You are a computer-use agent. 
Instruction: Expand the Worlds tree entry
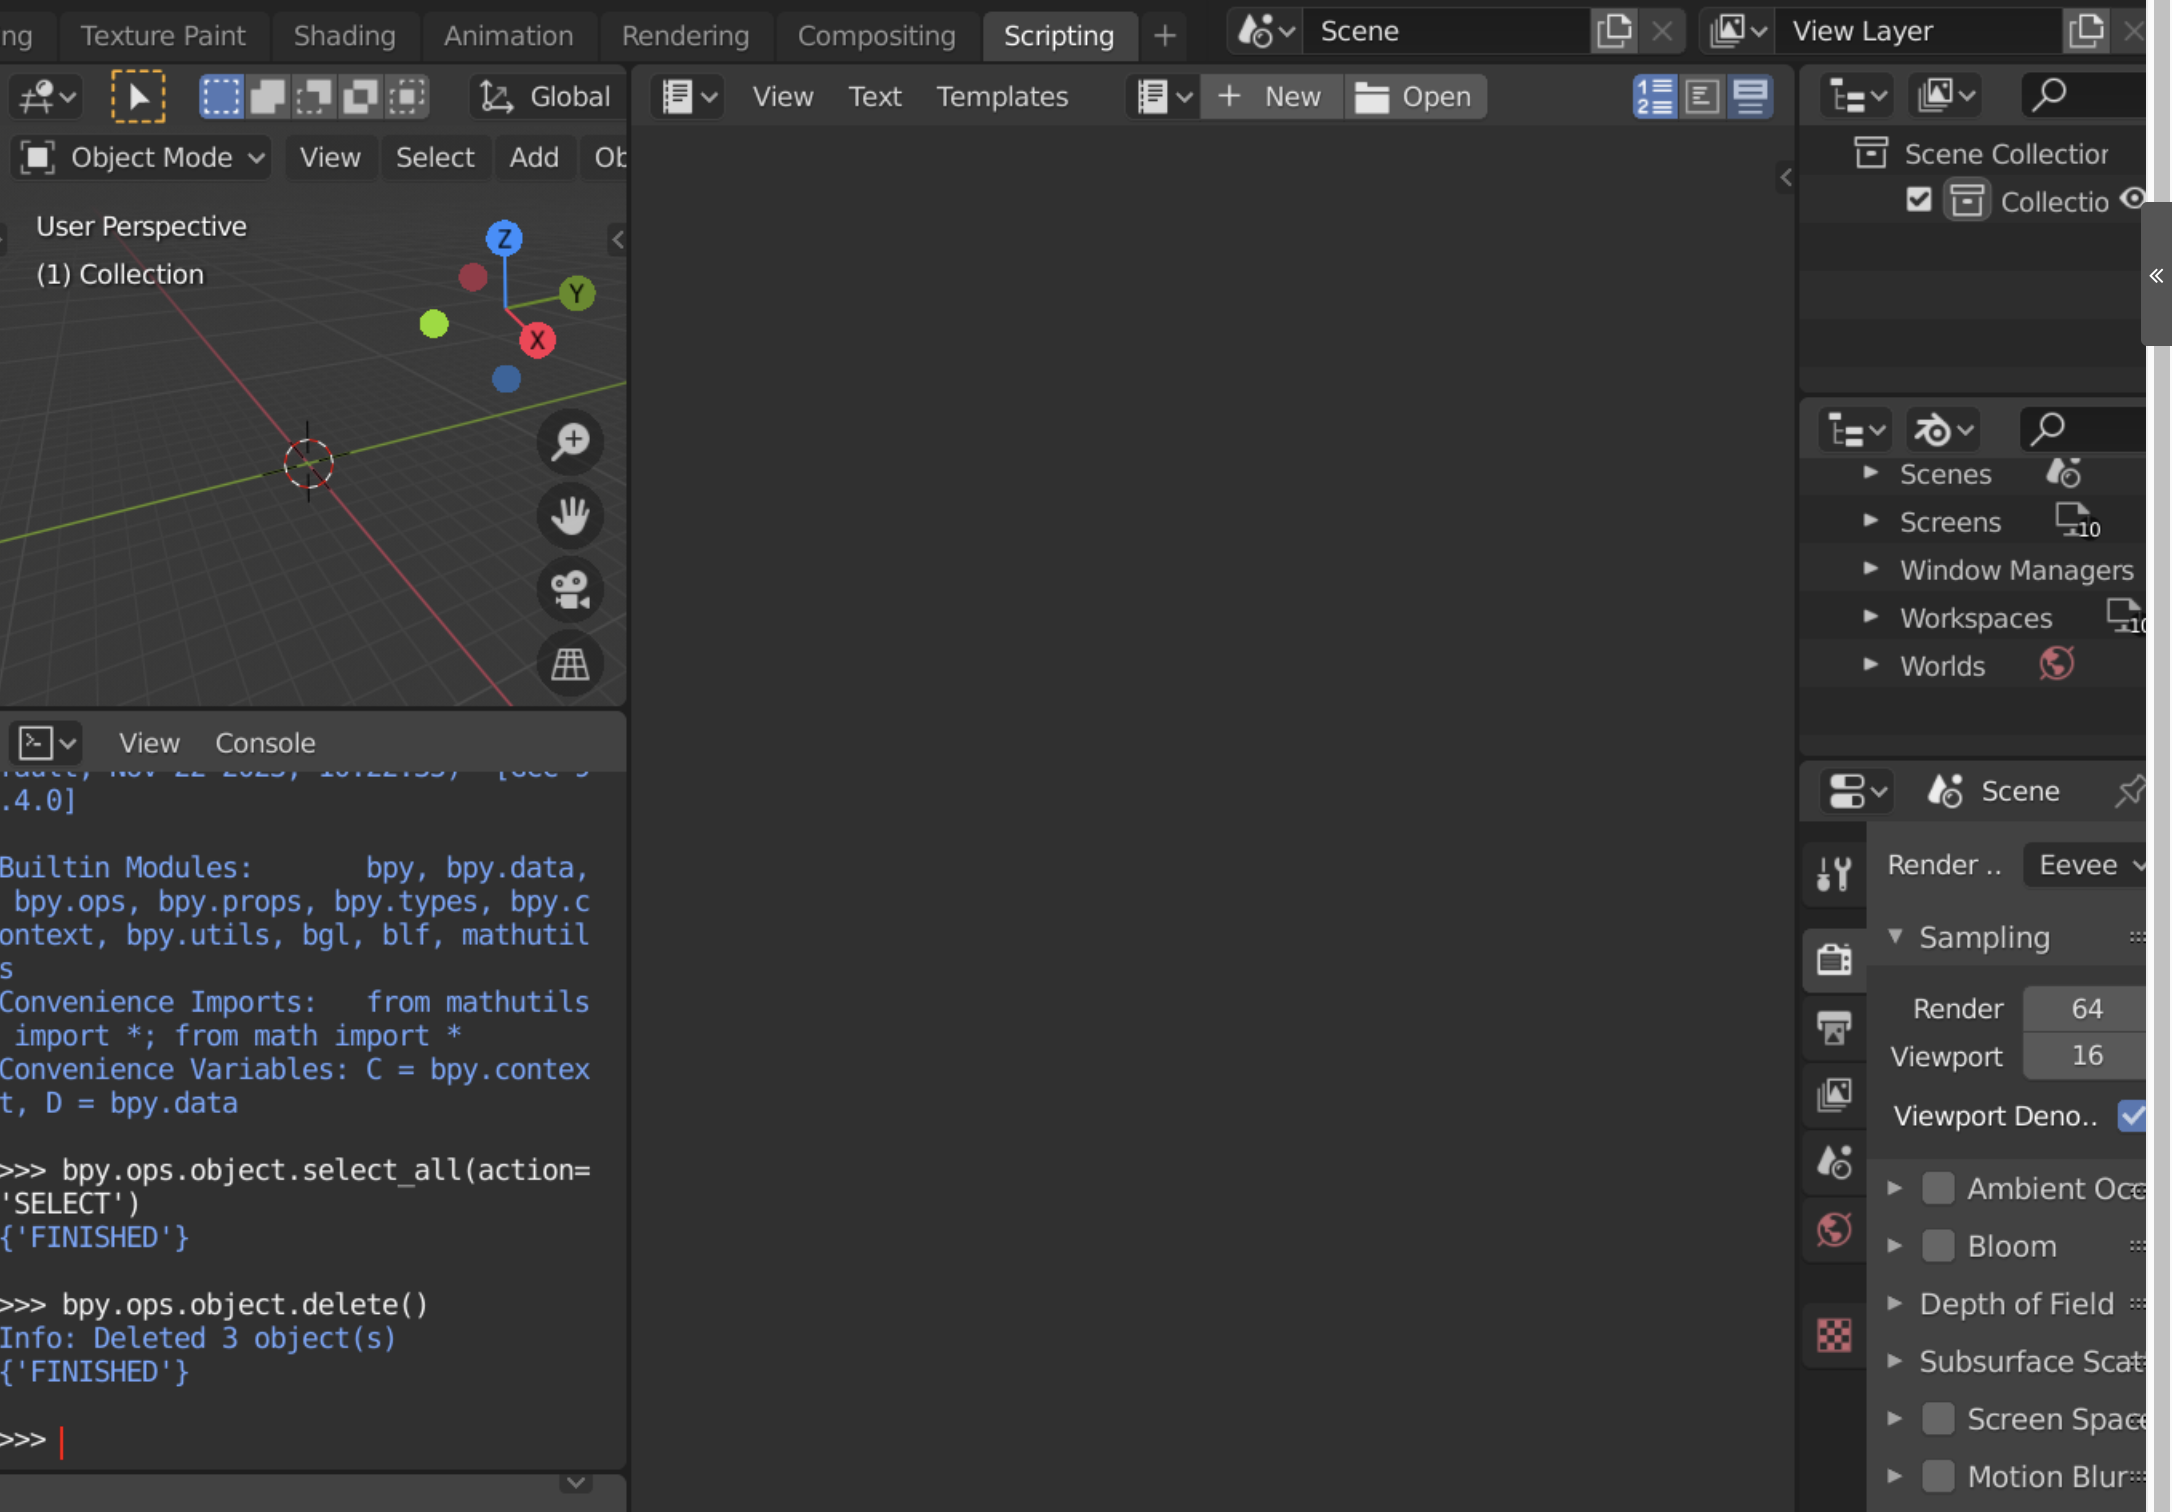click(x=1870, y=665)
